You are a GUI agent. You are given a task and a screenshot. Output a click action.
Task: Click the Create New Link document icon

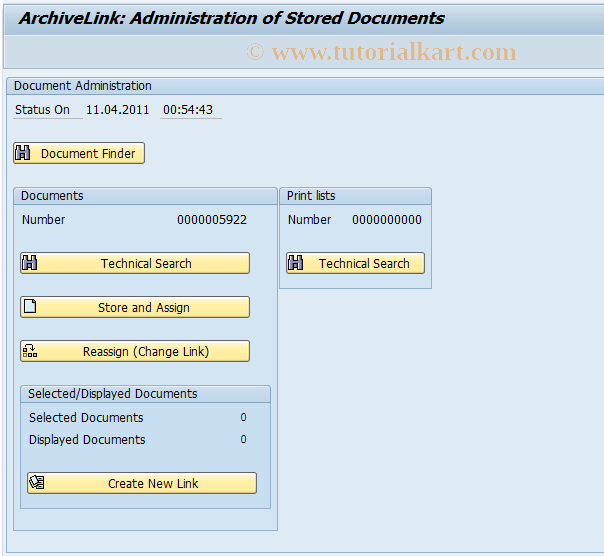click(37, 482)
